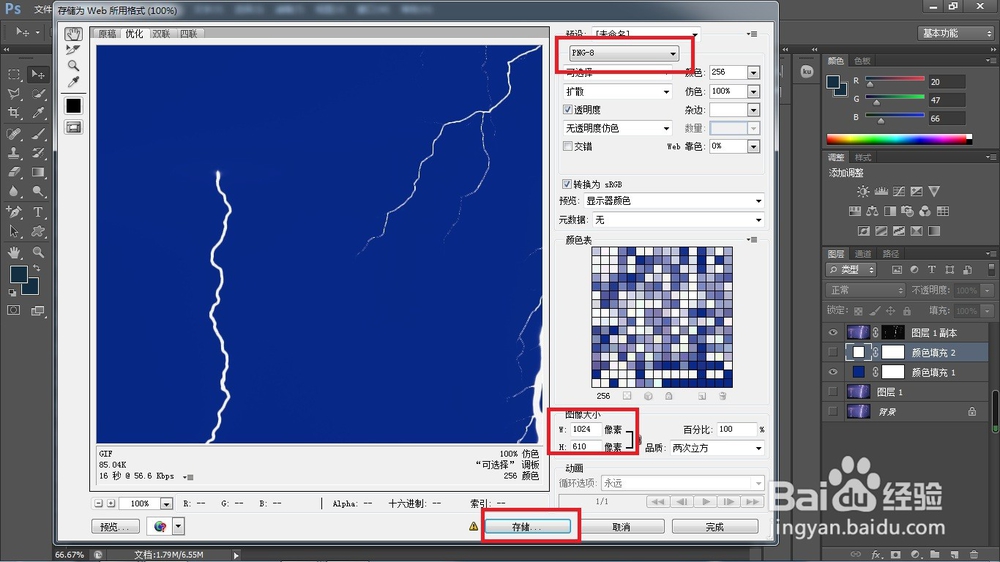The image size is (1000, 562).
Task: Enable the 交错 interlaced checkbox
Action: pos(567,146)
